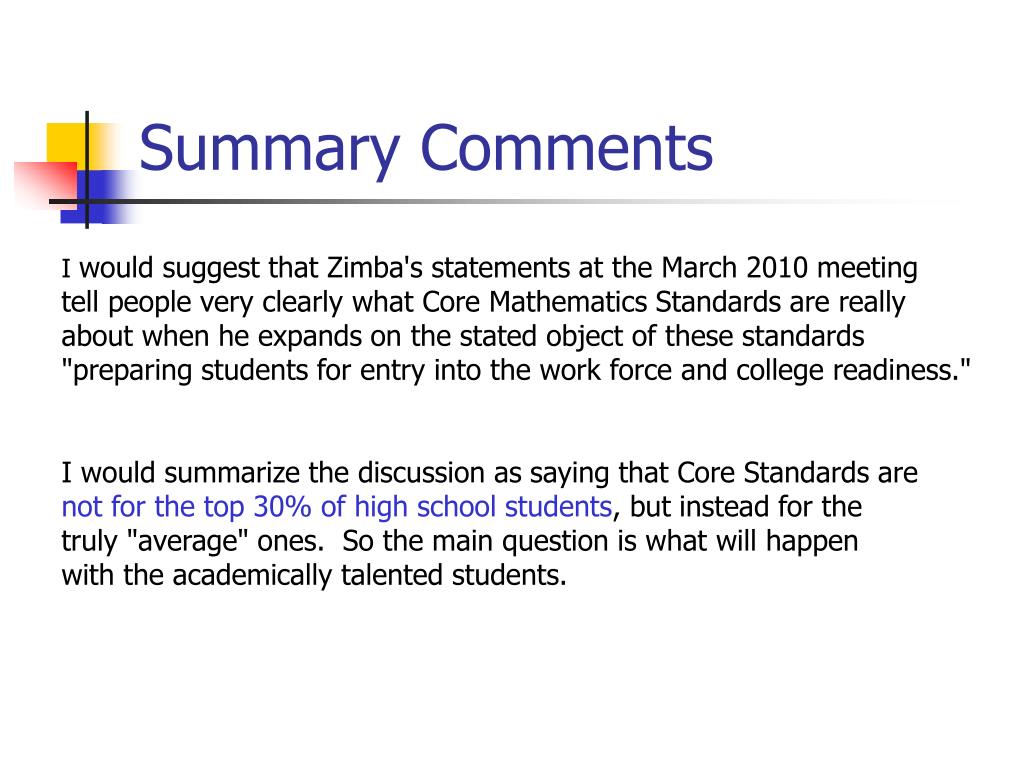Click the red square in title decoration
This screenshot has height=768, width=1024.
coord(46,184)
